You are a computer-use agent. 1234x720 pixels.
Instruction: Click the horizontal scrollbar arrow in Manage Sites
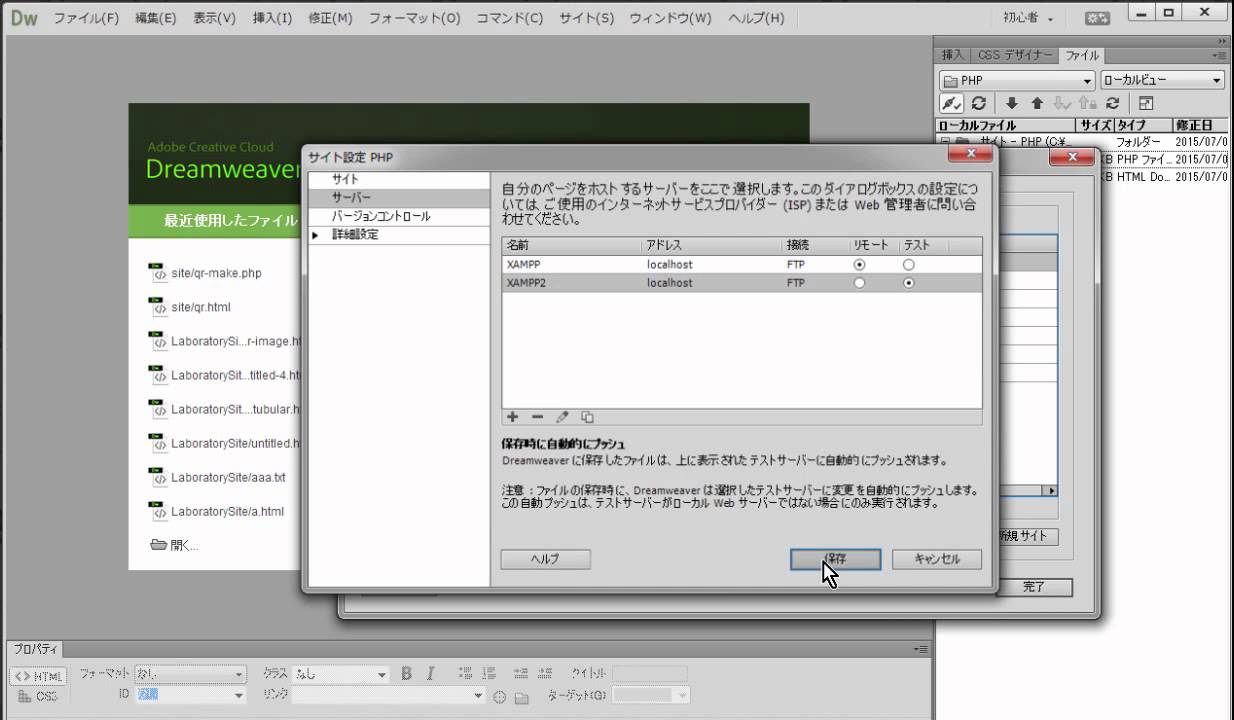[x=1050, y=491]
